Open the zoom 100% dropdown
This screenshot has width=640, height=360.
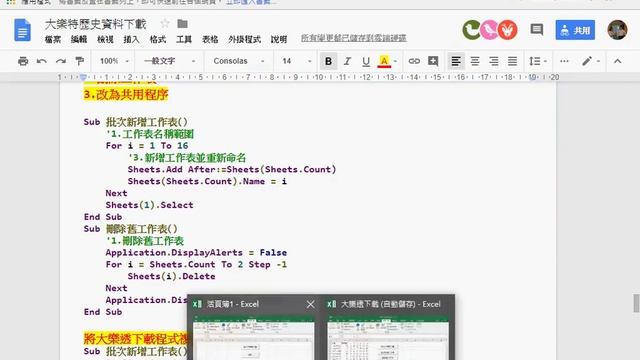coord(114,61)
